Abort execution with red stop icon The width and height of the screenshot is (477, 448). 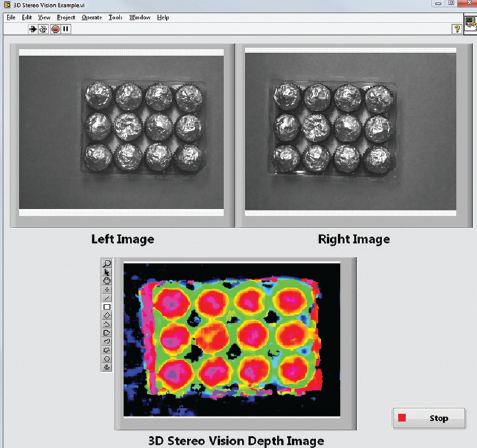click(x=55, y=29)
